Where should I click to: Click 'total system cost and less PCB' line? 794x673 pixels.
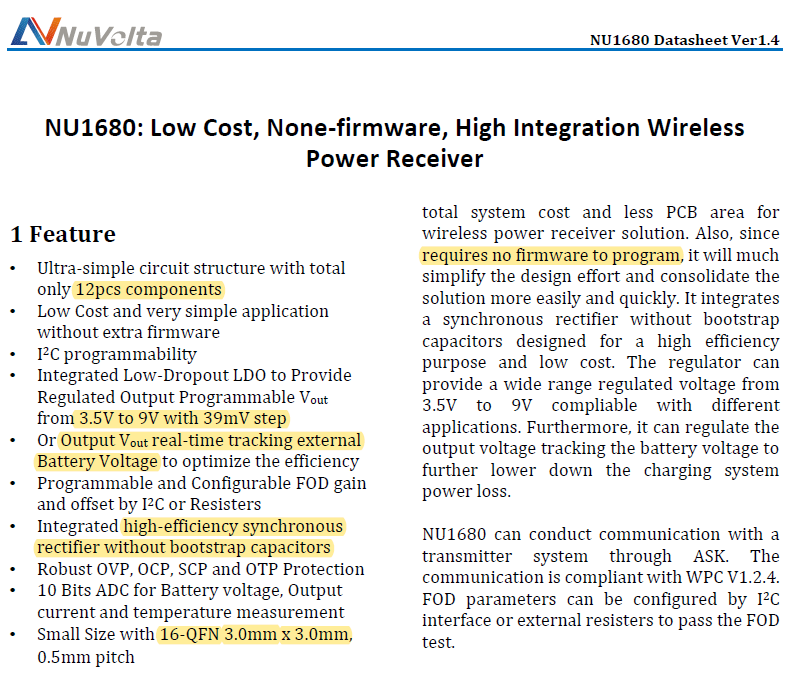coord(601,212)
